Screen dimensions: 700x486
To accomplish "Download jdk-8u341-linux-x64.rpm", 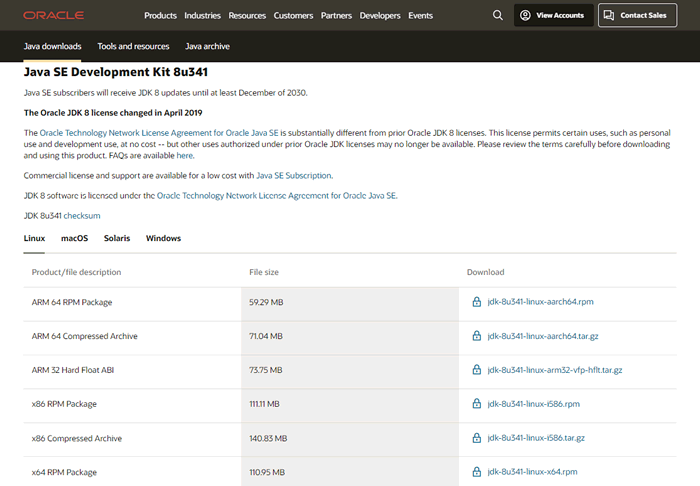I will coord(532,472).
